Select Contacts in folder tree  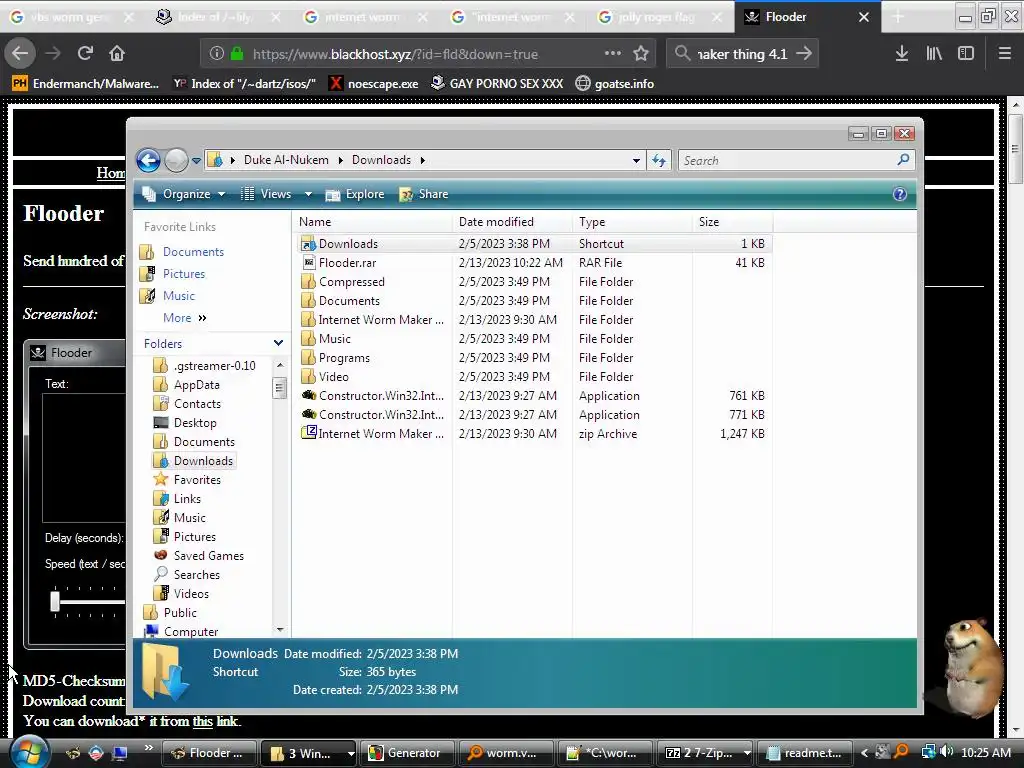coord(197,404)
